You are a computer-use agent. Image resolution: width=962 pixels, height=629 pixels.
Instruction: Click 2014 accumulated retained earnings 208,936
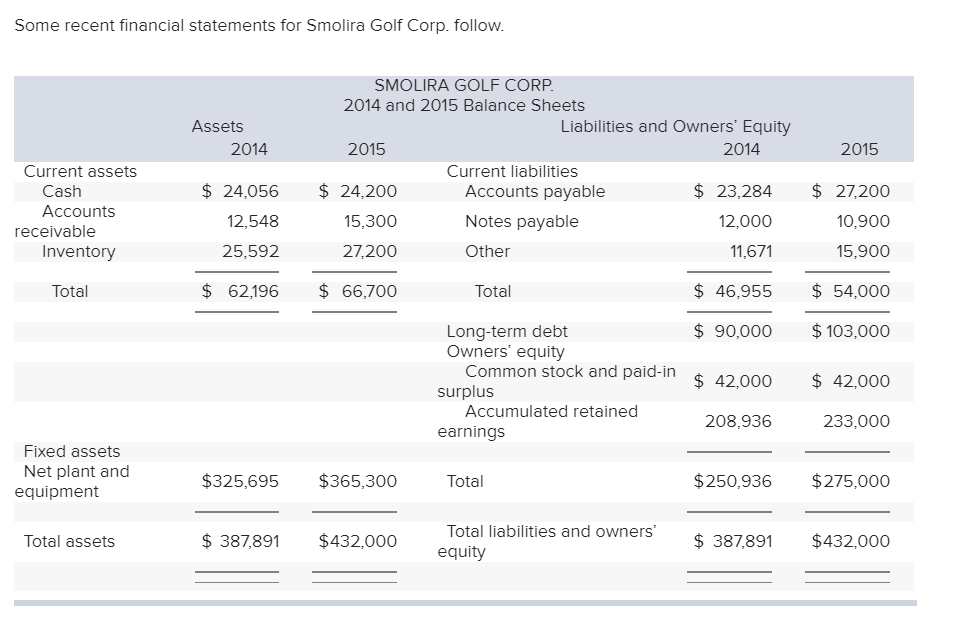738,421
